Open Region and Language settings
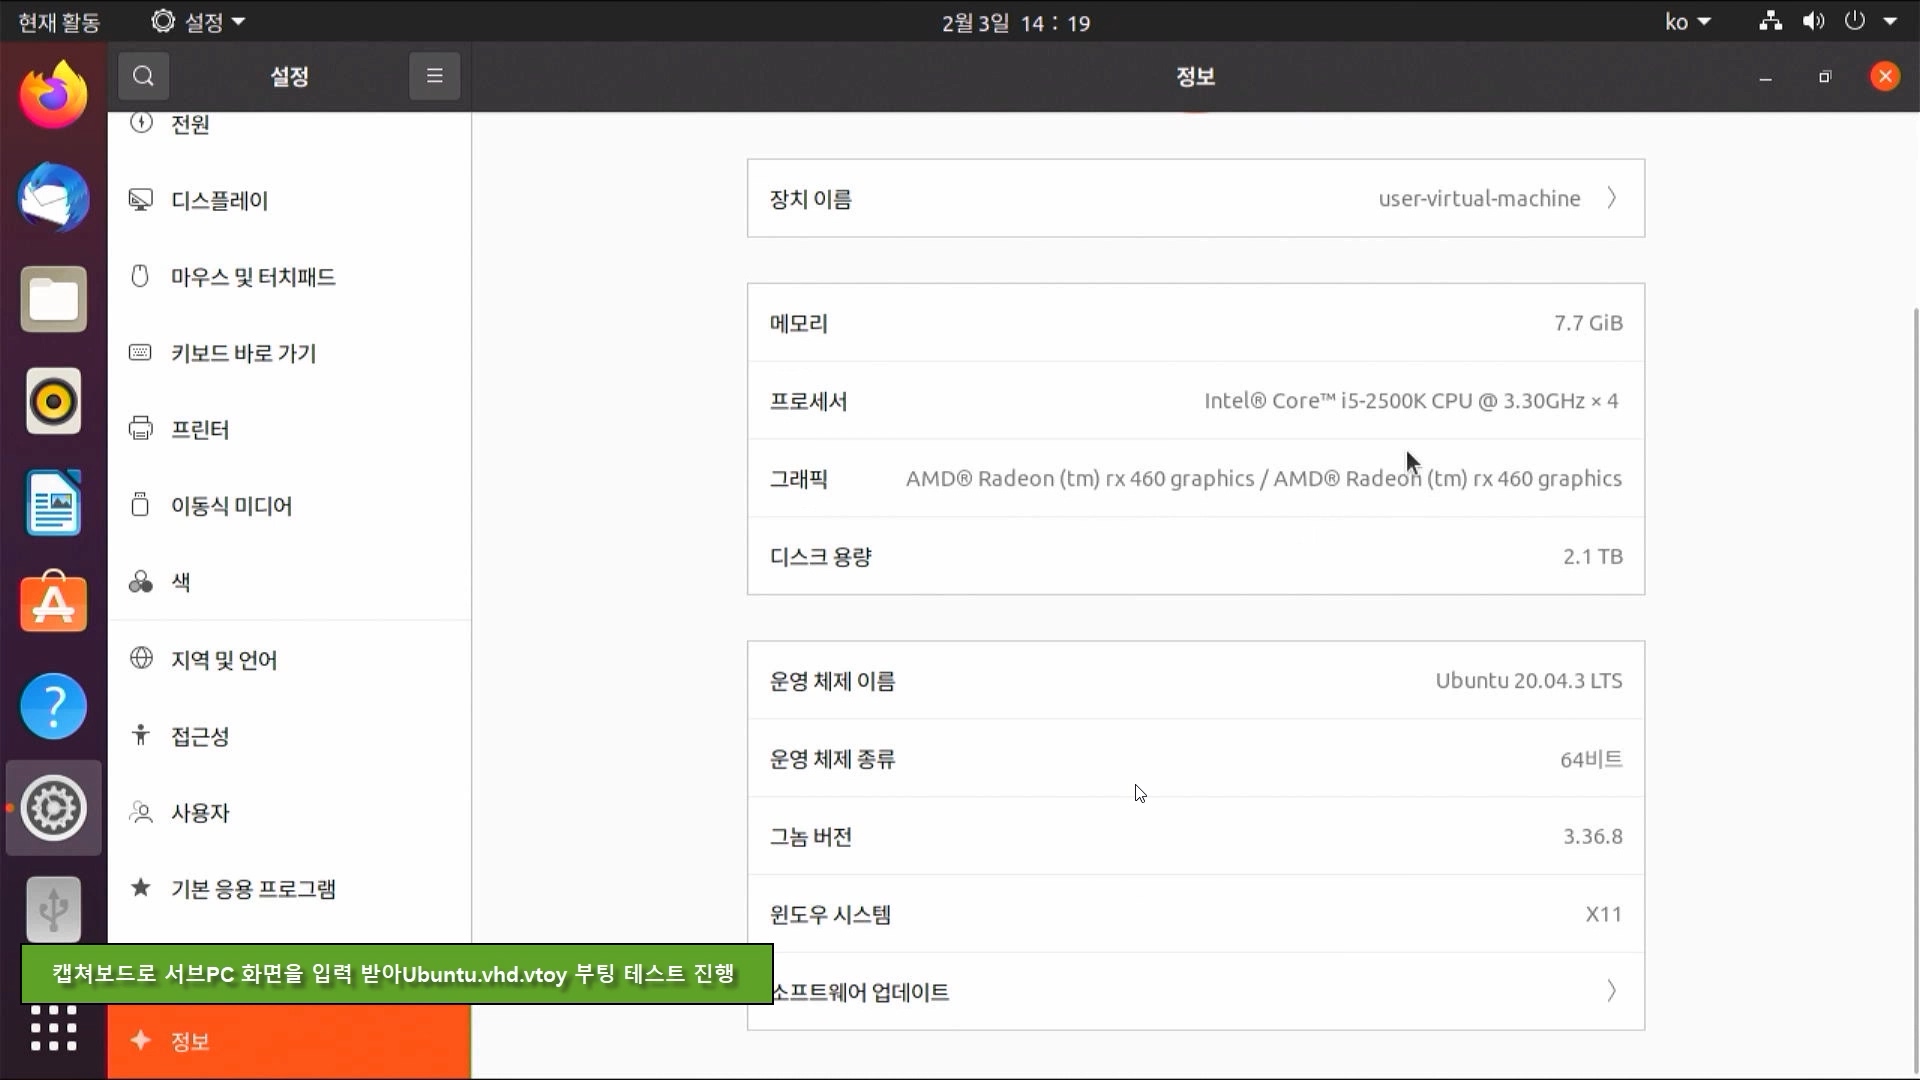This screenshot has height=1080, width=1920. click(223, 660)
